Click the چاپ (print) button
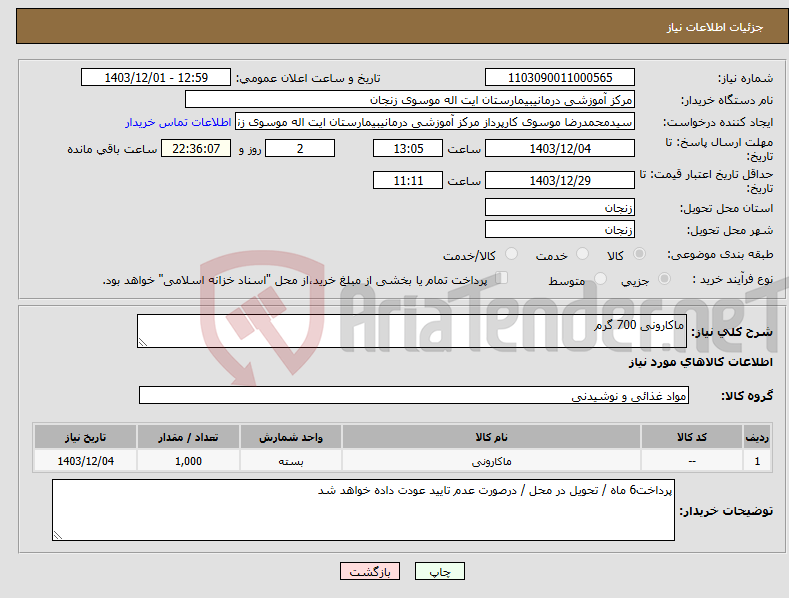This screenshot has height=598, width=789. [x=439, y=571]
